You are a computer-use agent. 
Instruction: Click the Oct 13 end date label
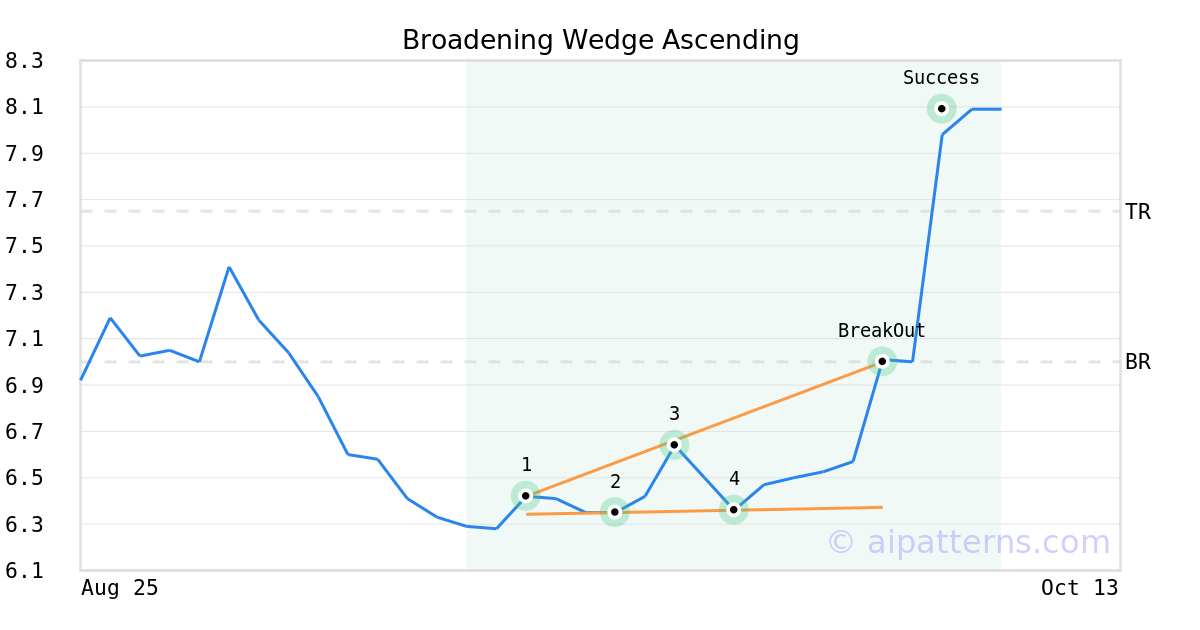tap(1080, 588)
